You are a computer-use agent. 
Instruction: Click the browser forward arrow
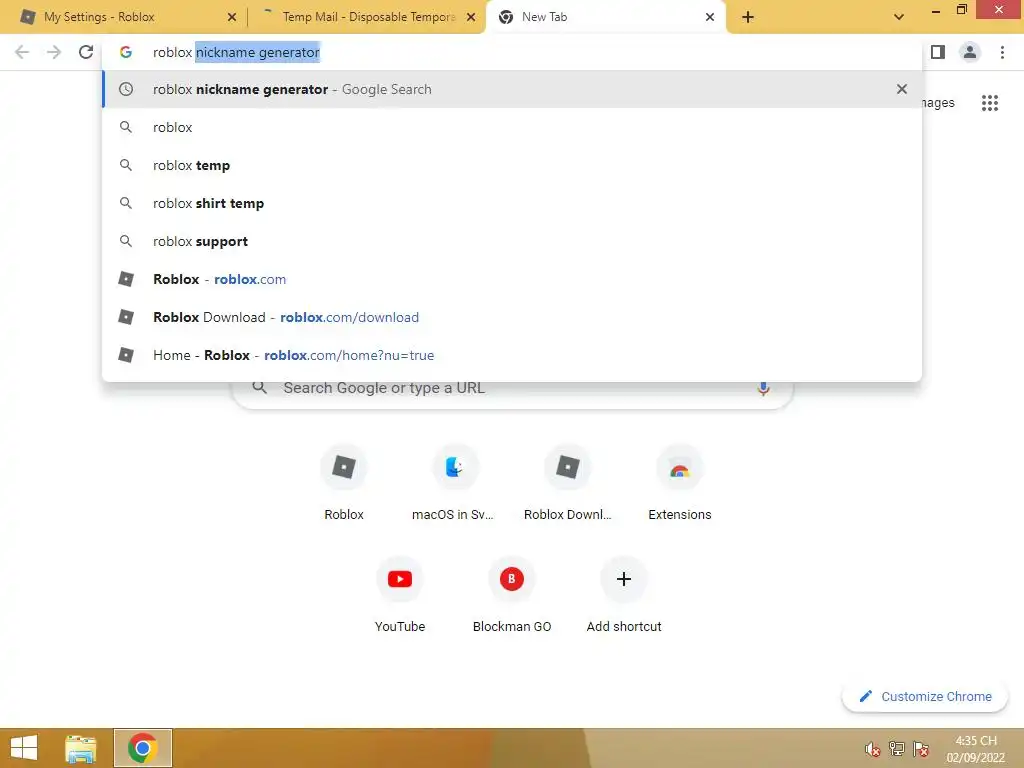(54, 52)
